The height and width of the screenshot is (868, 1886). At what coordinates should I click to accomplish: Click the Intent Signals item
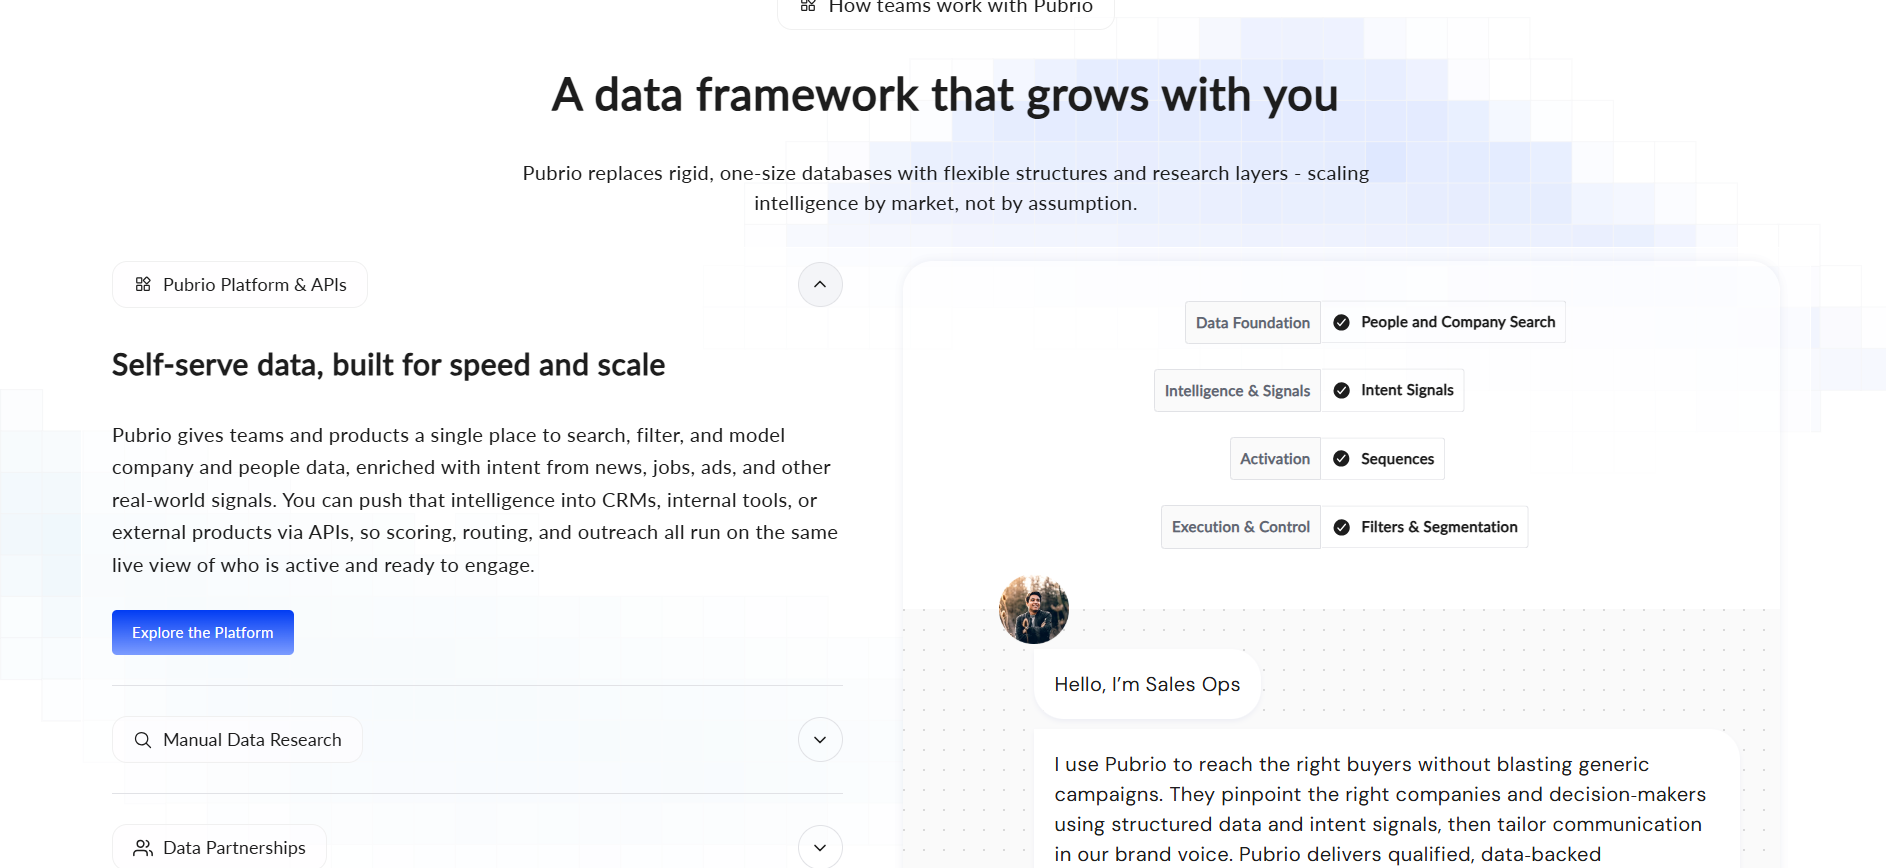point(1392,390)
